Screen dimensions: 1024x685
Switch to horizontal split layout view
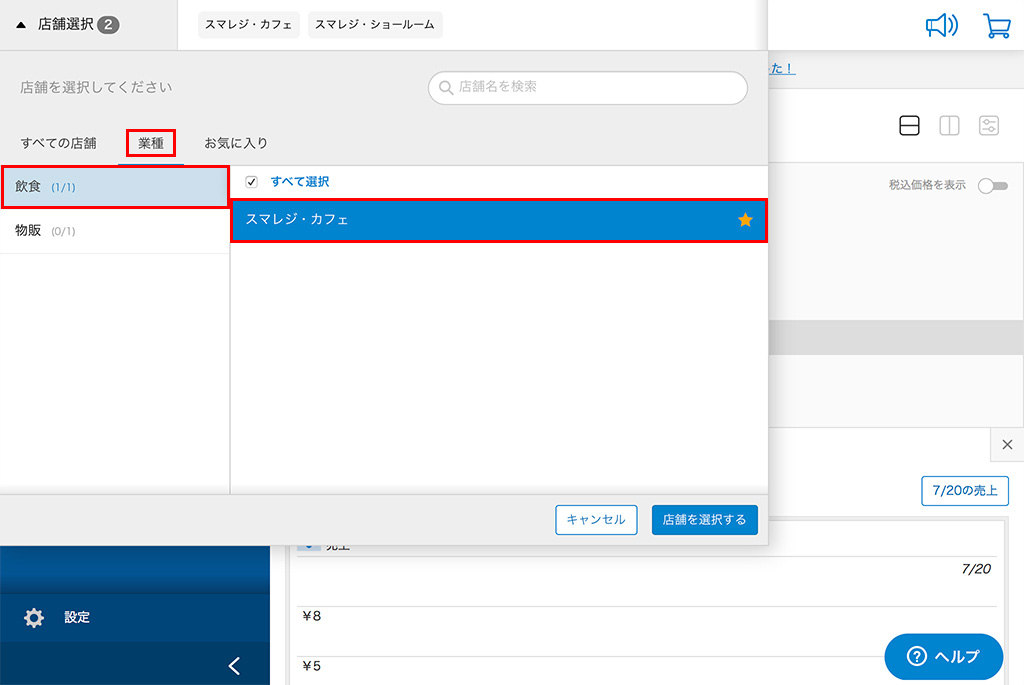tap(909, 125)
